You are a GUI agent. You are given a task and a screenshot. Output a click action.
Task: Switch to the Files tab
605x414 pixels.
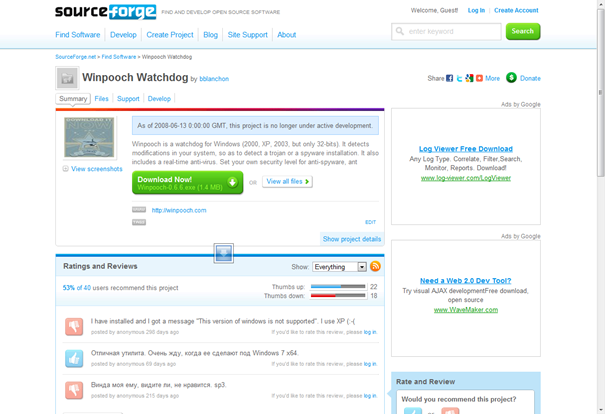tap(101, 99)
